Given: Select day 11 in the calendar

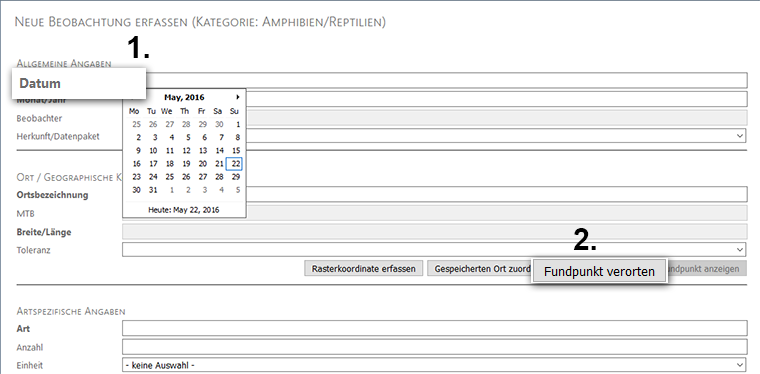Looking at the screenshot, I should pos(170,151).
